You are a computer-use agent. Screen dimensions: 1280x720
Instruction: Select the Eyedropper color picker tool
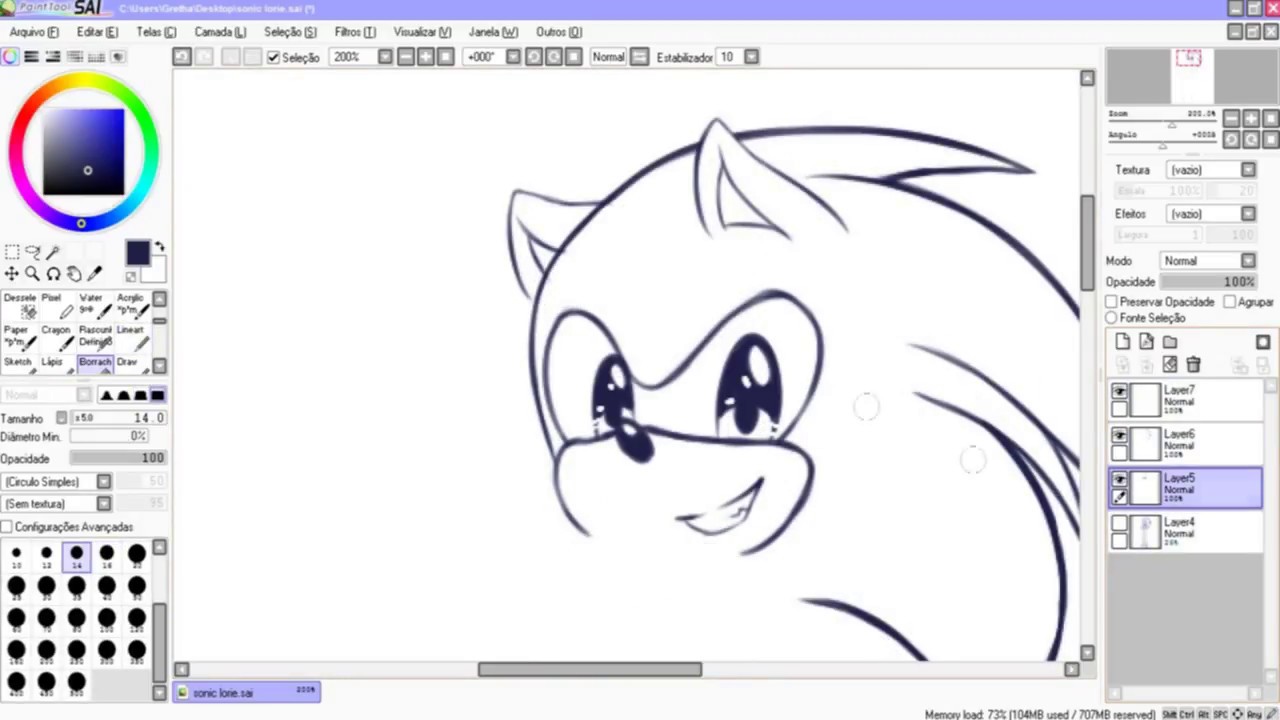point(95,274)
